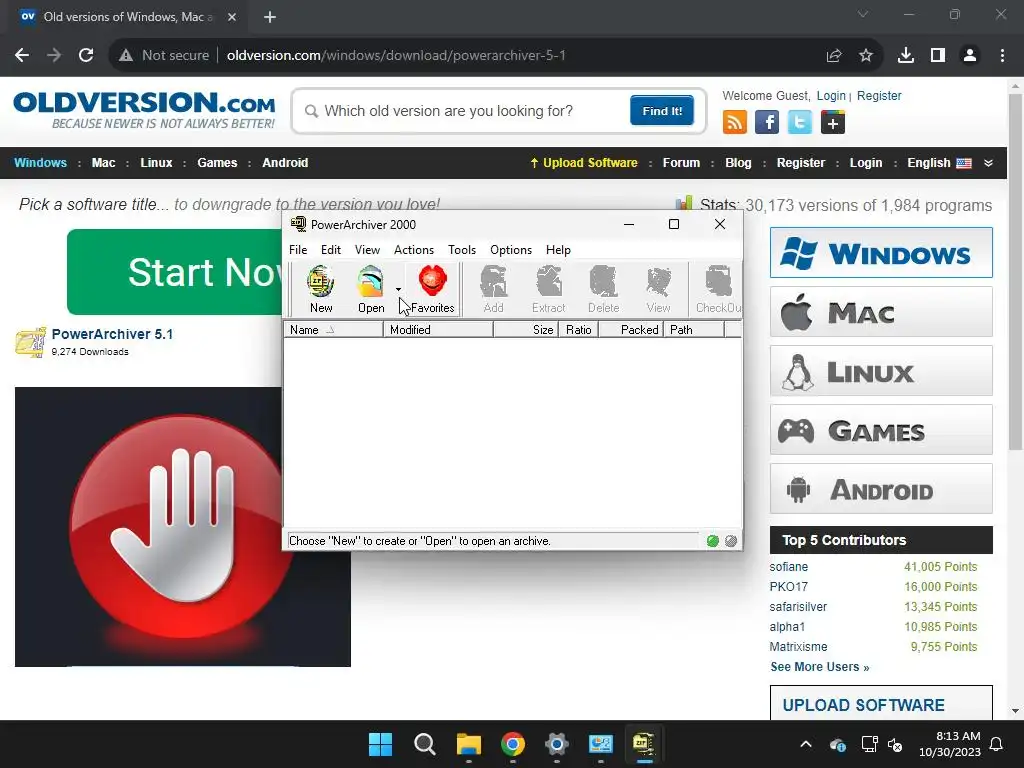Select Android in the site navigation bar

[285, 163]
